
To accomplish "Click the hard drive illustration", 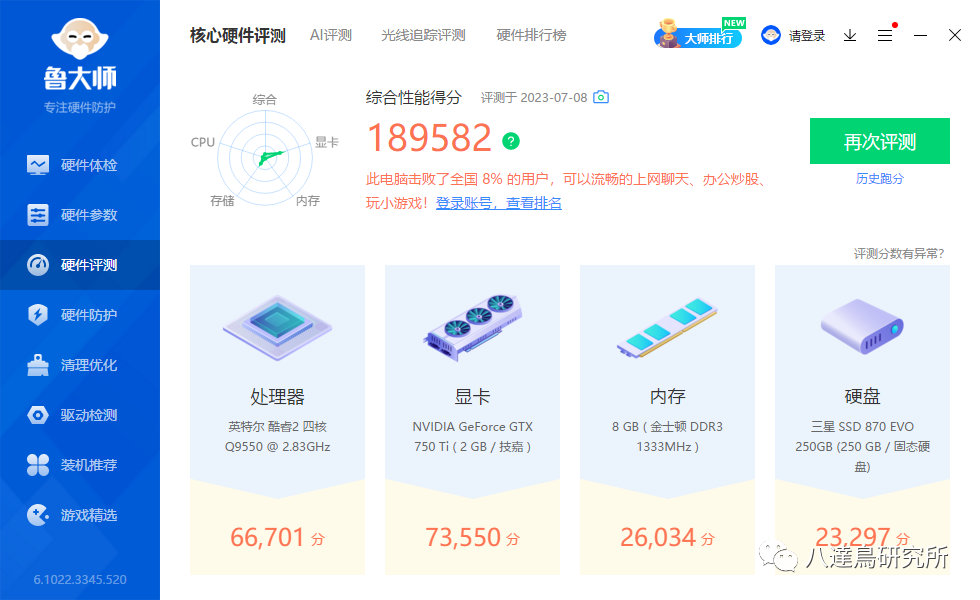I will click(x=862, y=326).
